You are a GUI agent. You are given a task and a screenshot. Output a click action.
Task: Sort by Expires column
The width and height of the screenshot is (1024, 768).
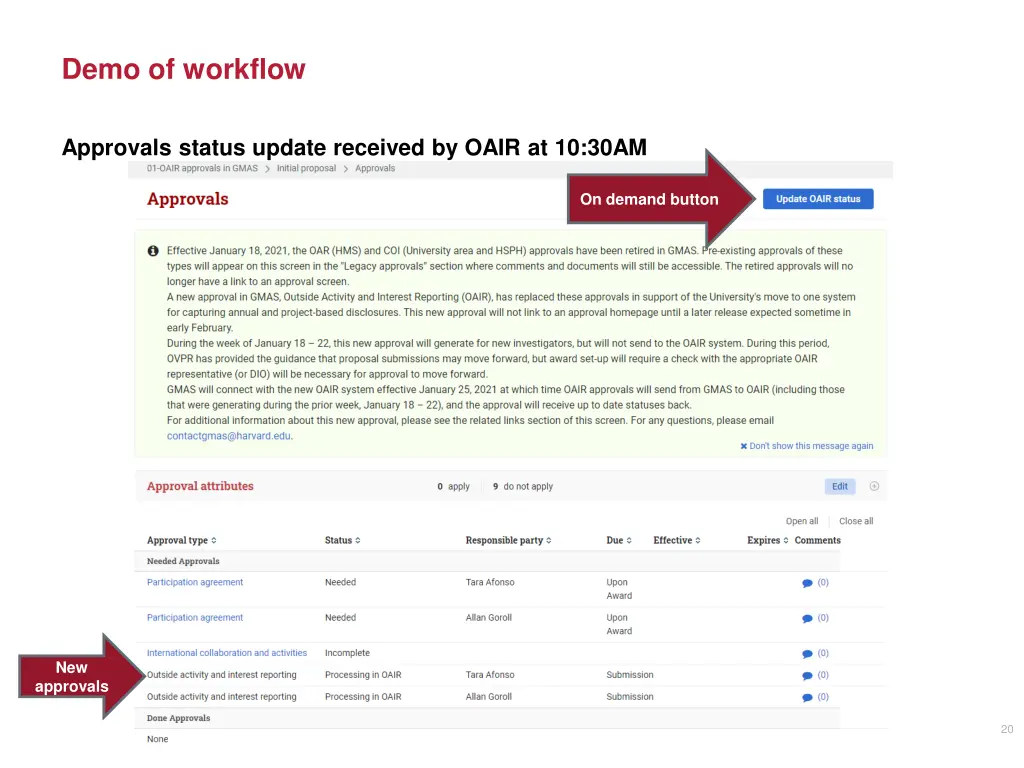767,540
